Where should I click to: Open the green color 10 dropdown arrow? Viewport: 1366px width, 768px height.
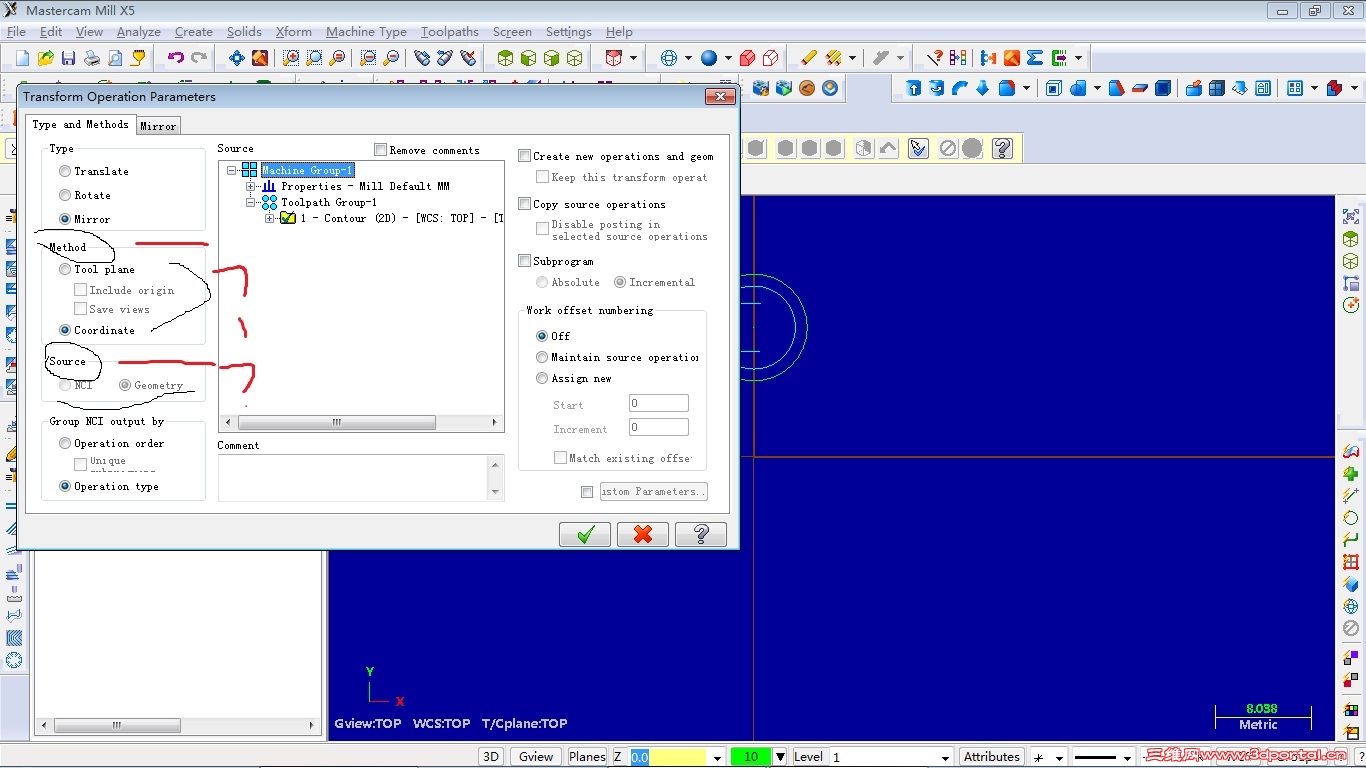780,757
